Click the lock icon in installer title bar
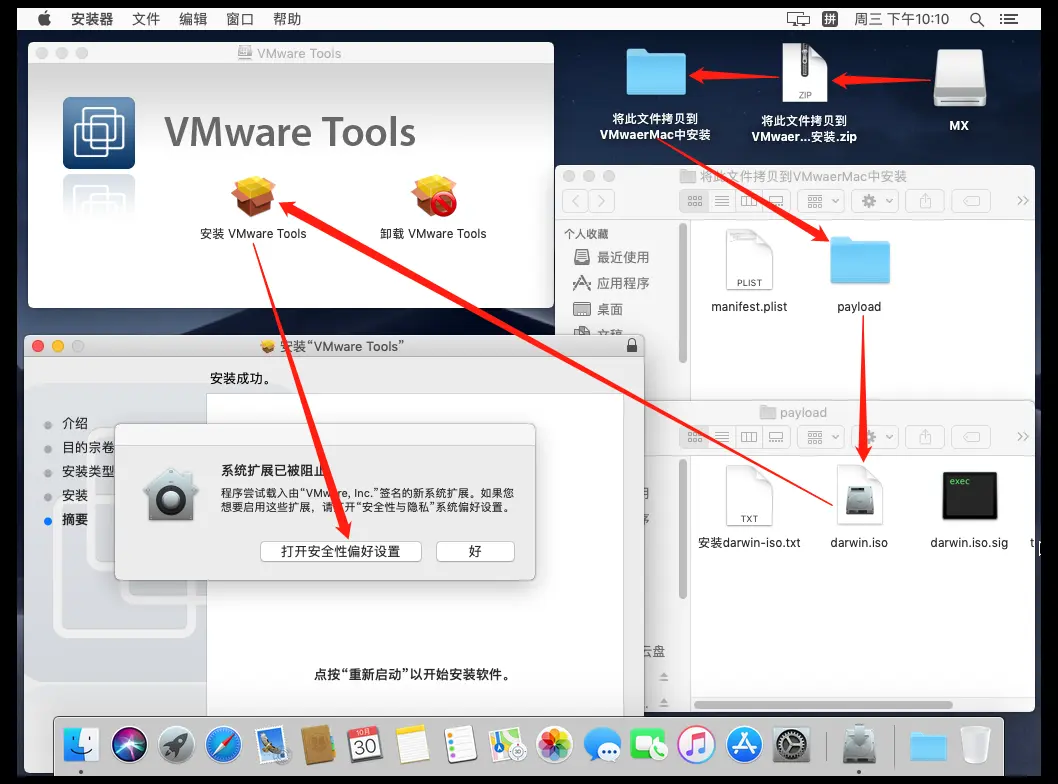Image resolution: width=1058 pixels, height=784 pixels. pos(632,345)
